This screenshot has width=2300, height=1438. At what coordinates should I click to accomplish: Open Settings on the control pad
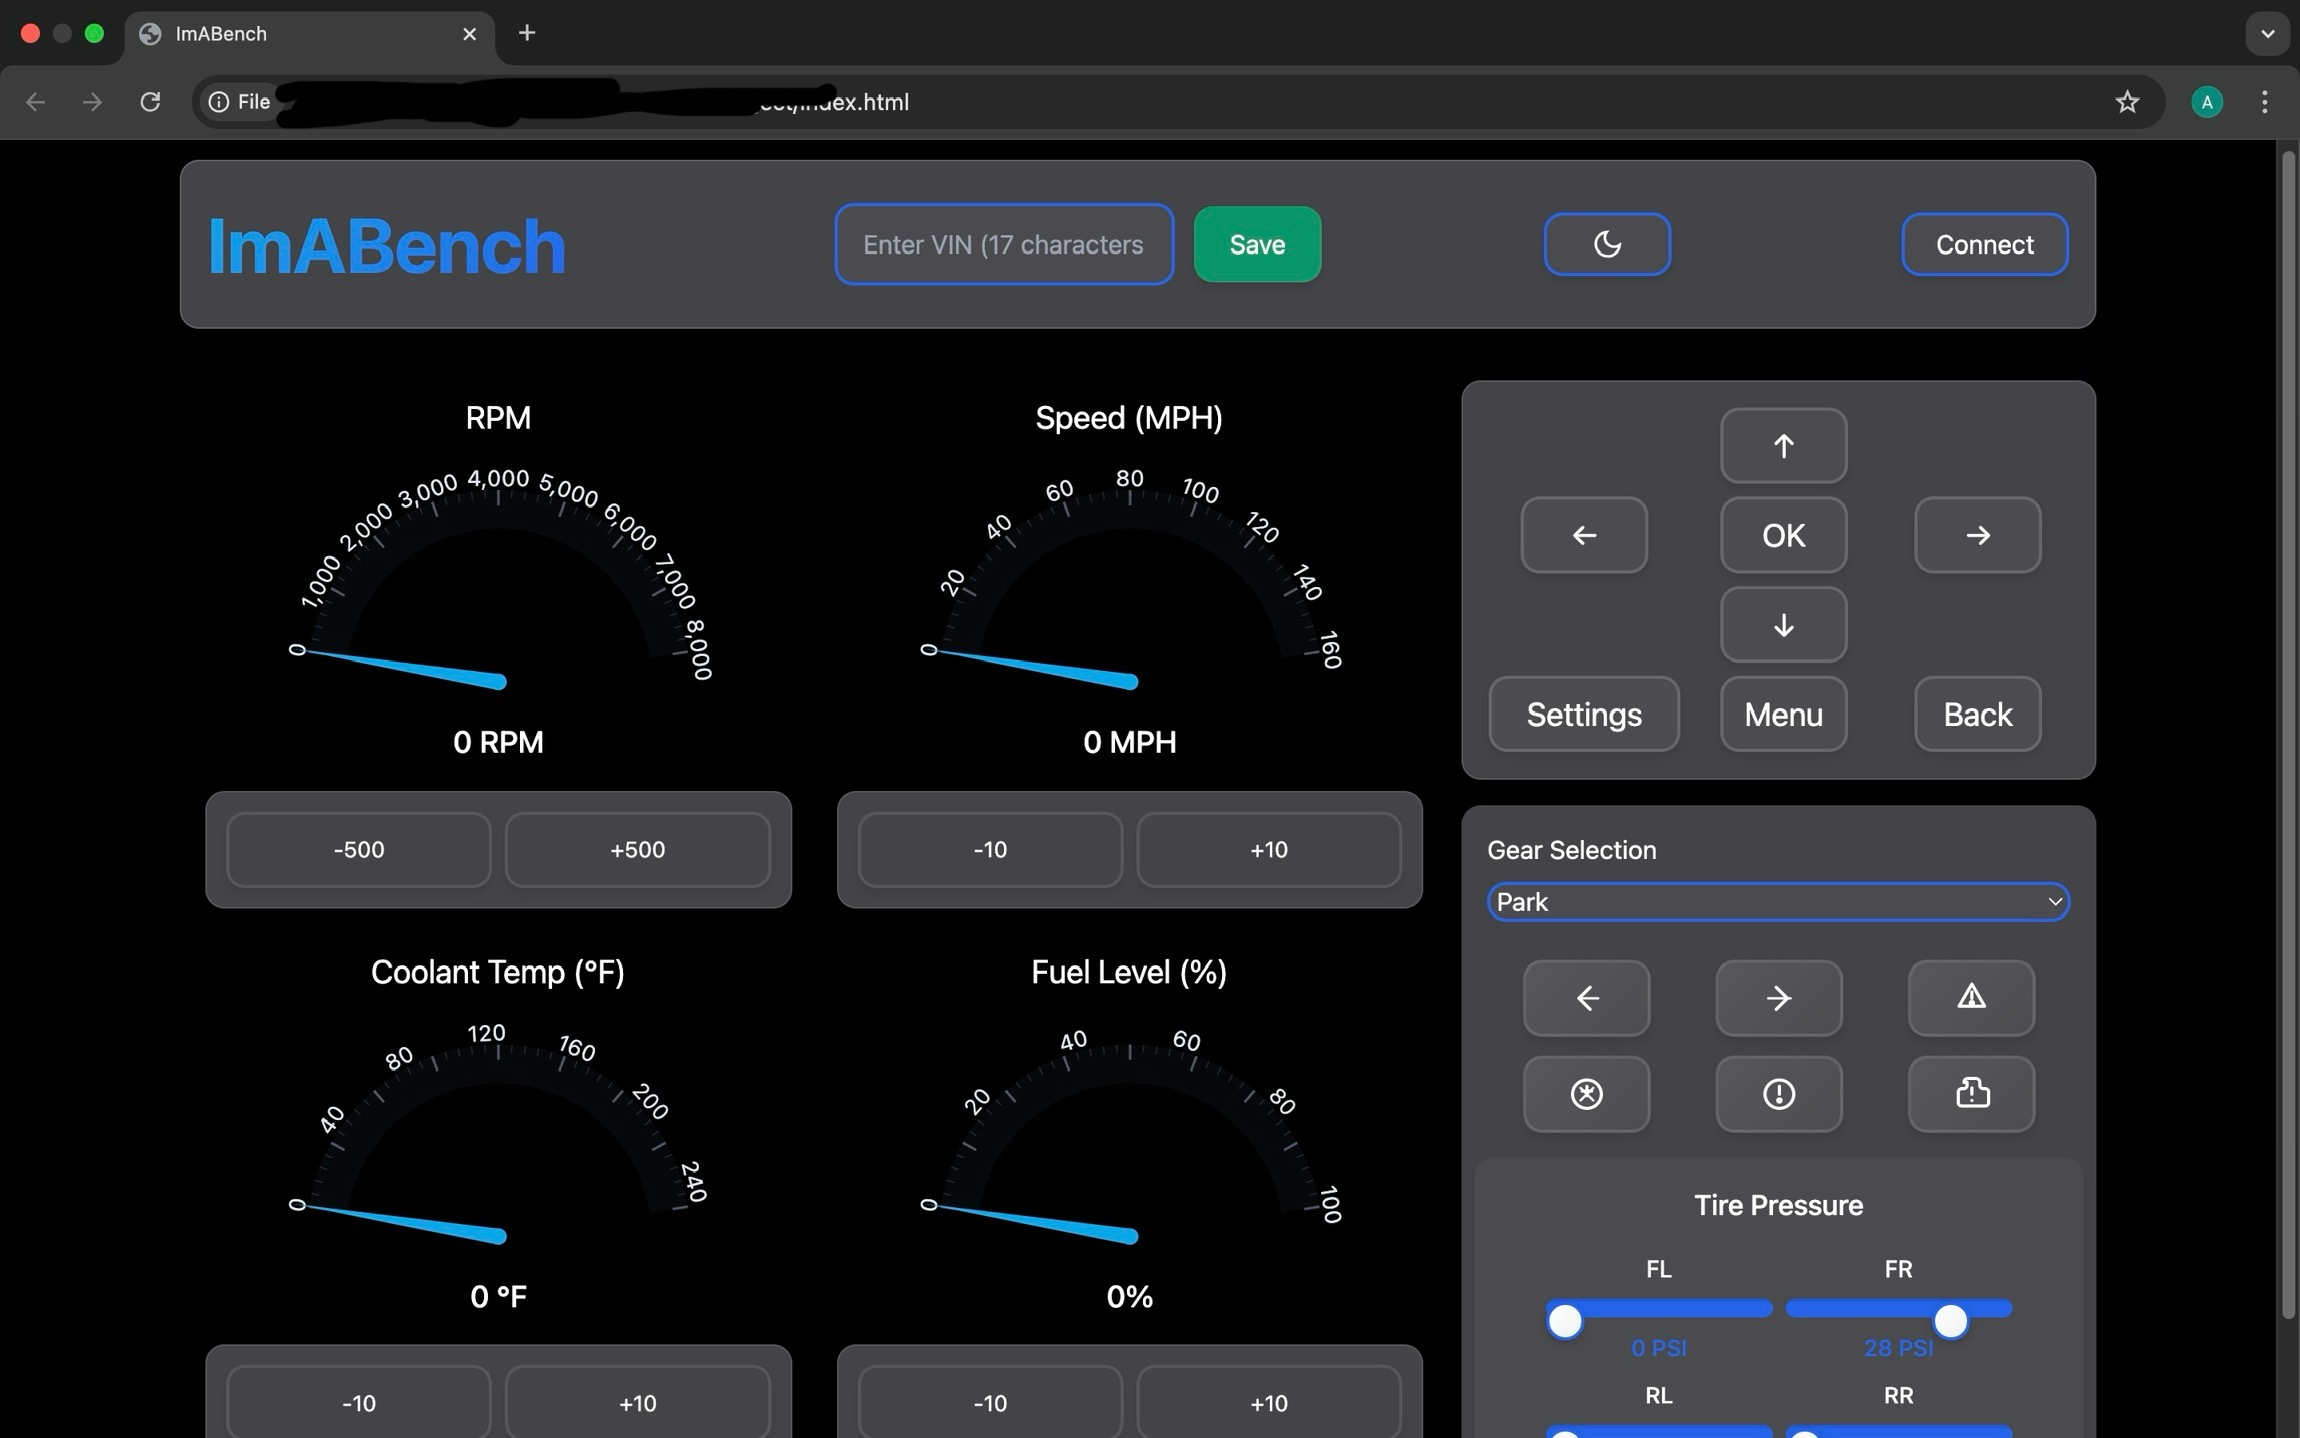[x=1584, y=714]
